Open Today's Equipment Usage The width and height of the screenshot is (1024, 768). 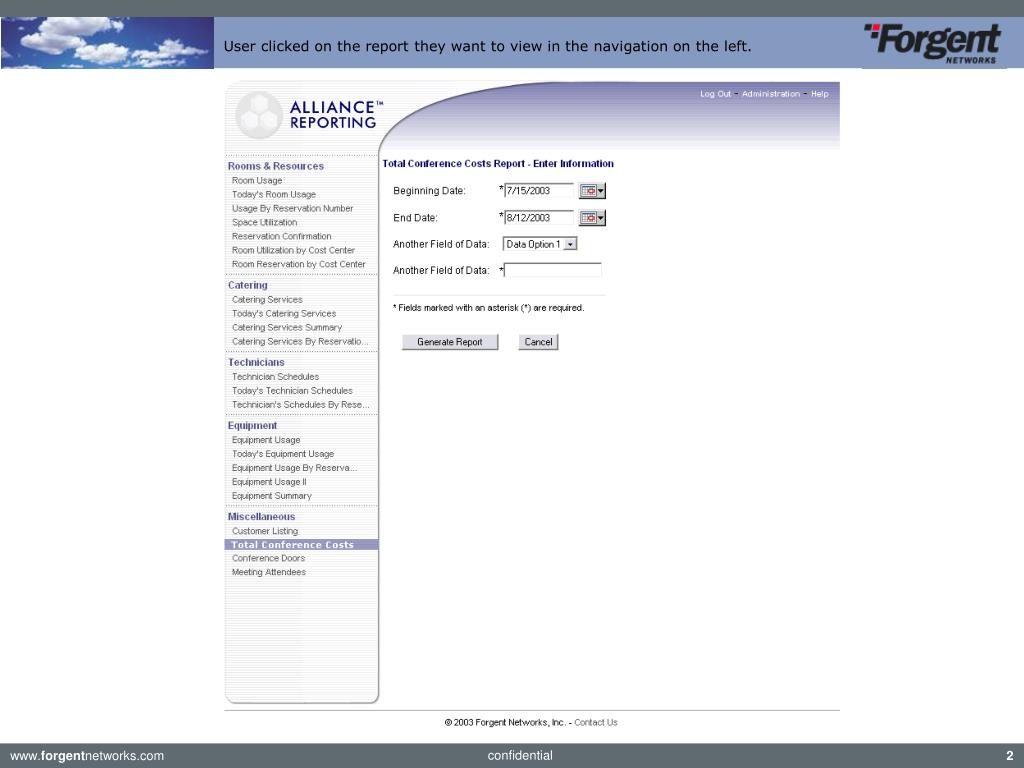pyautogui.click(x=283, y=454)
